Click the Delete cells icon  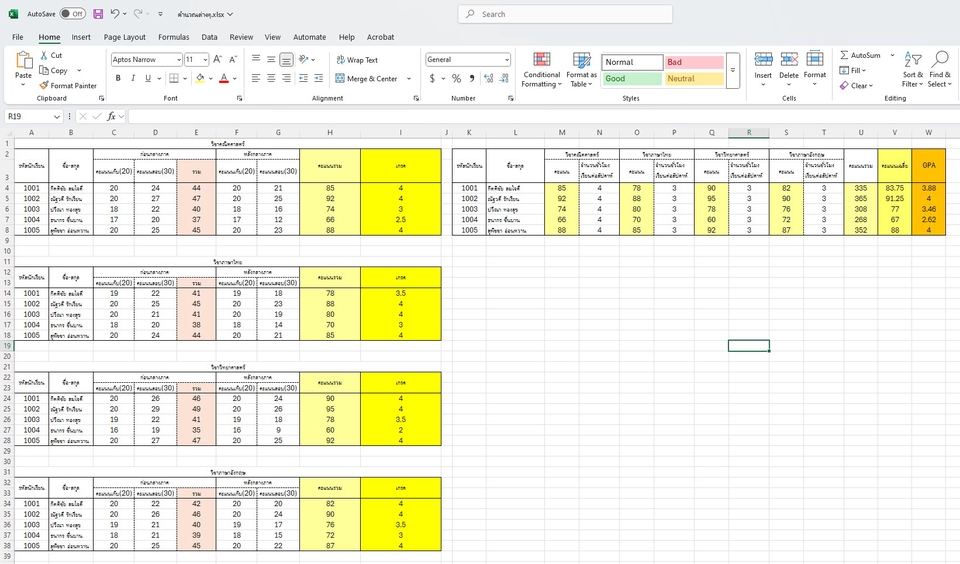tap(789, 59)
